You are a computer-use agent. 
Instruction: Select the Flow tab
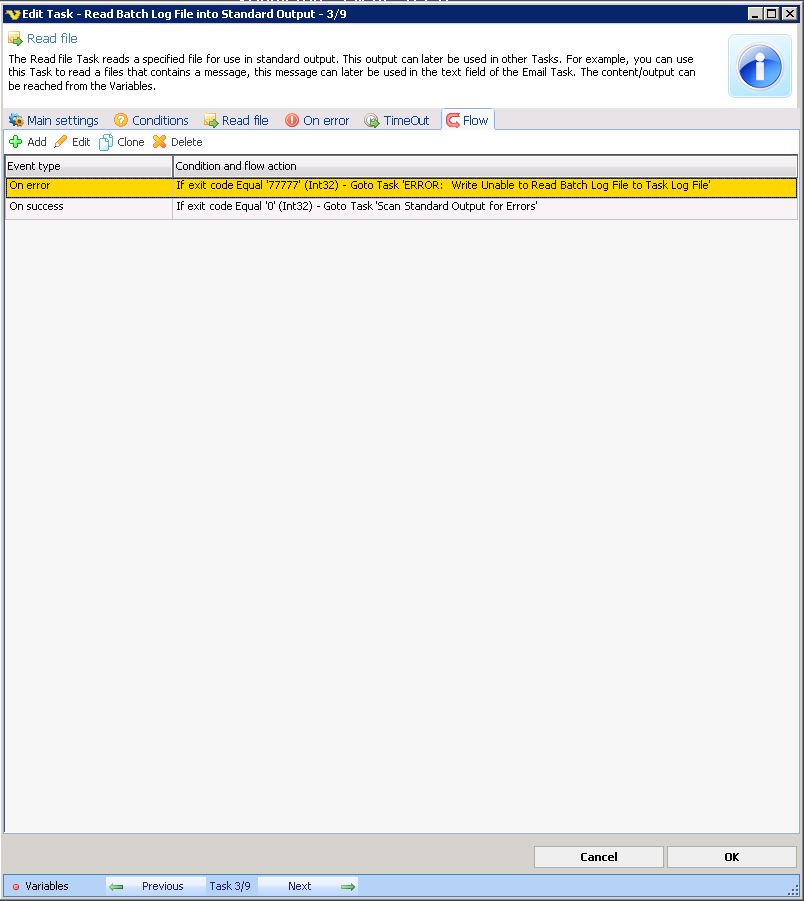468,120
